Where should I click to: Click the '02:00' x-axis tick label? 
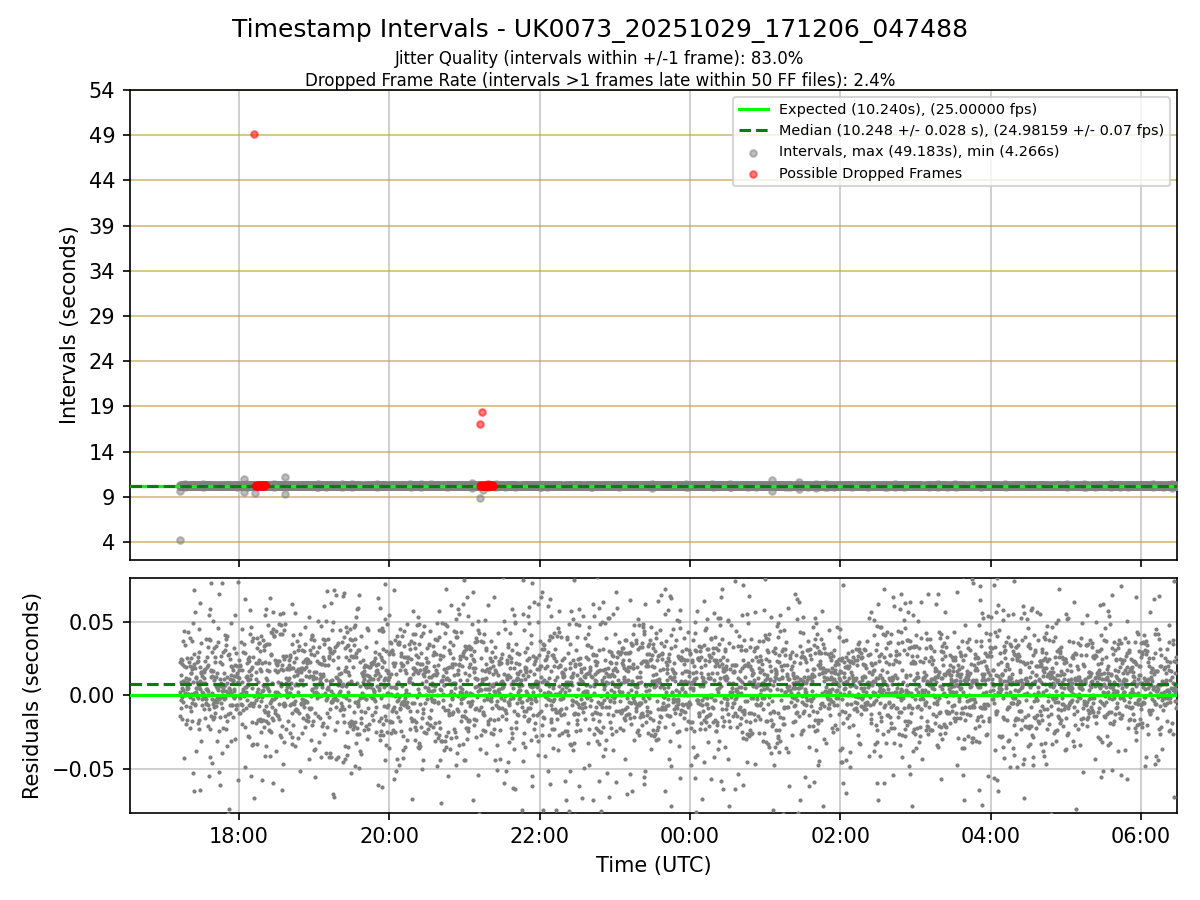(x=840, y=835)
